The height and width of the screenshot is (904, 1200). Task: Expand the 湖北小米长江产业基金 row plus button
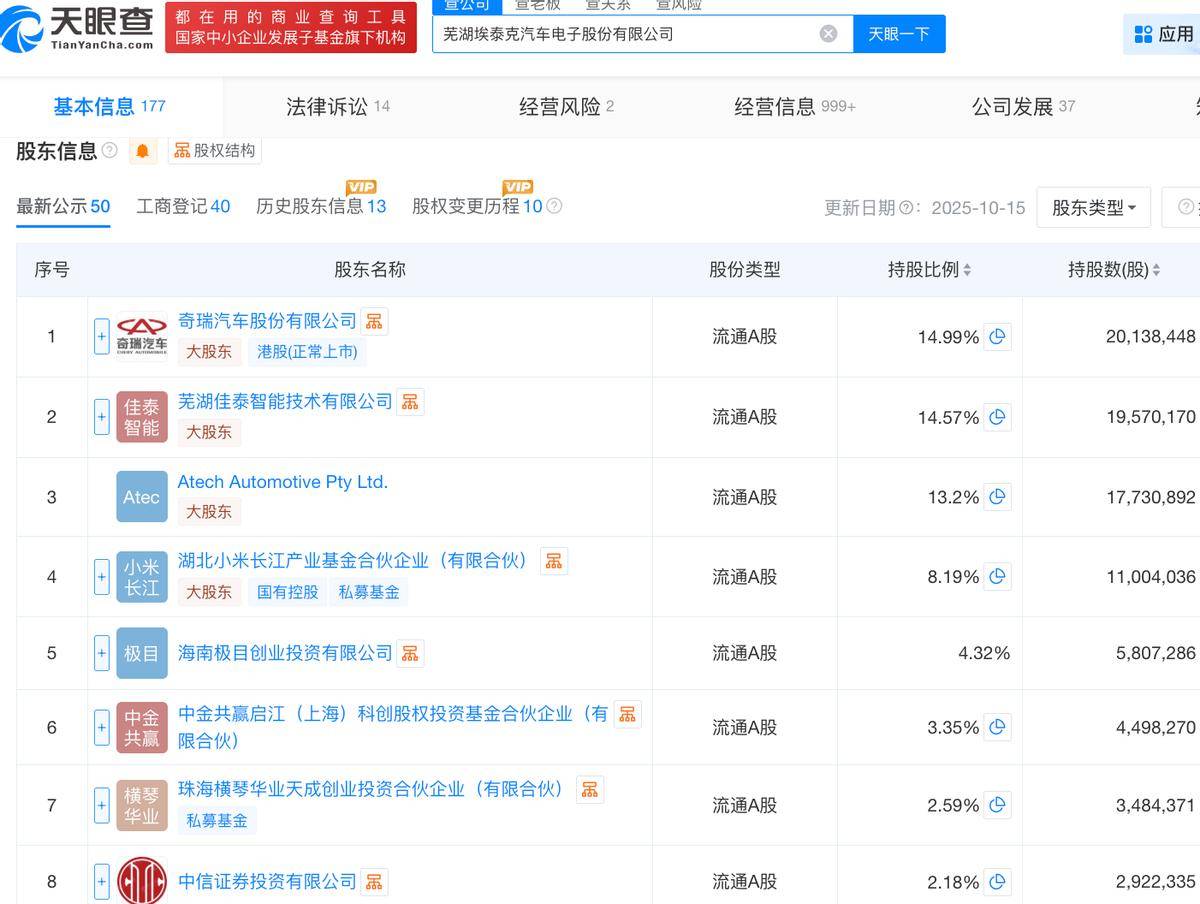[x=101, y=577]
